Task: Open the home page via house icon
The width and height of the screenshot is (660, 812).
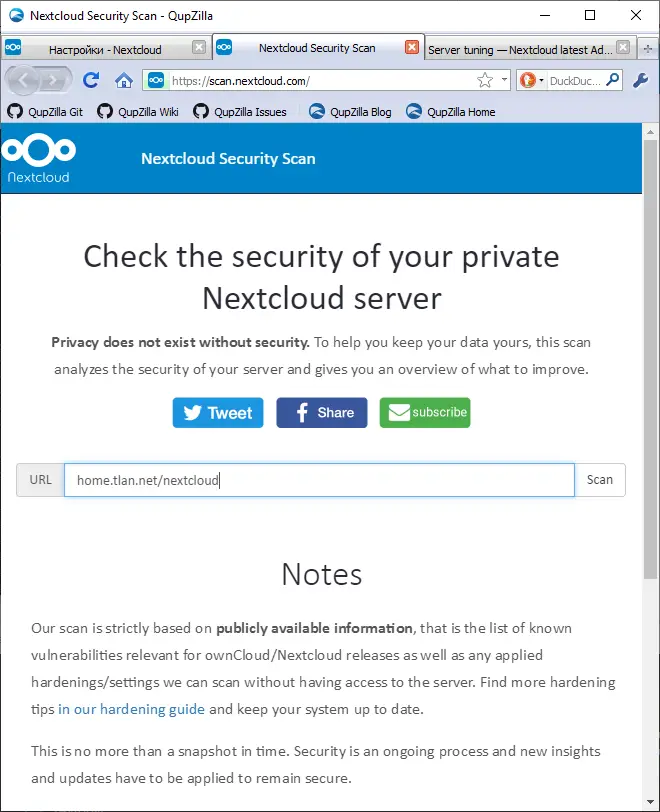Action: click(x=124, y=80)
